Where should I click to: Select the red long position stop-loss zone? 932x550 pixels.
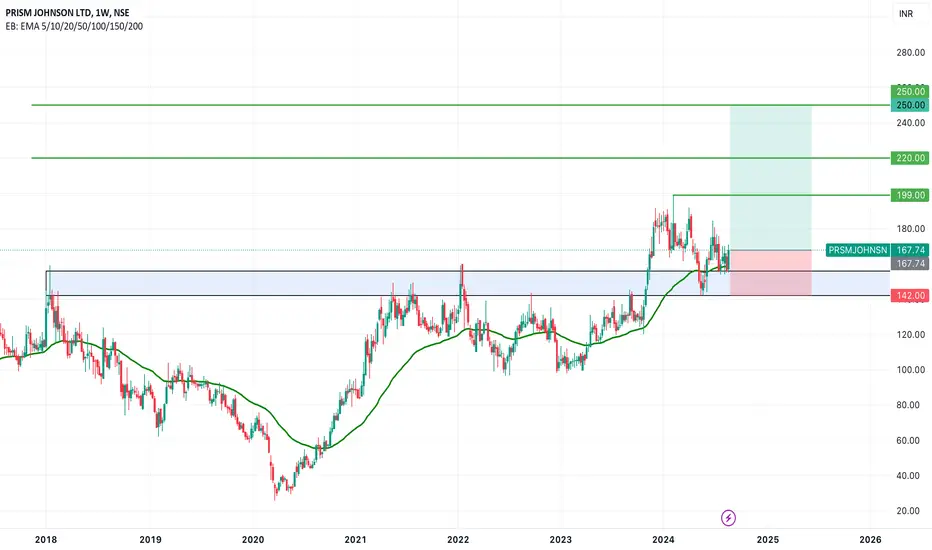click(x=770, y=273)
